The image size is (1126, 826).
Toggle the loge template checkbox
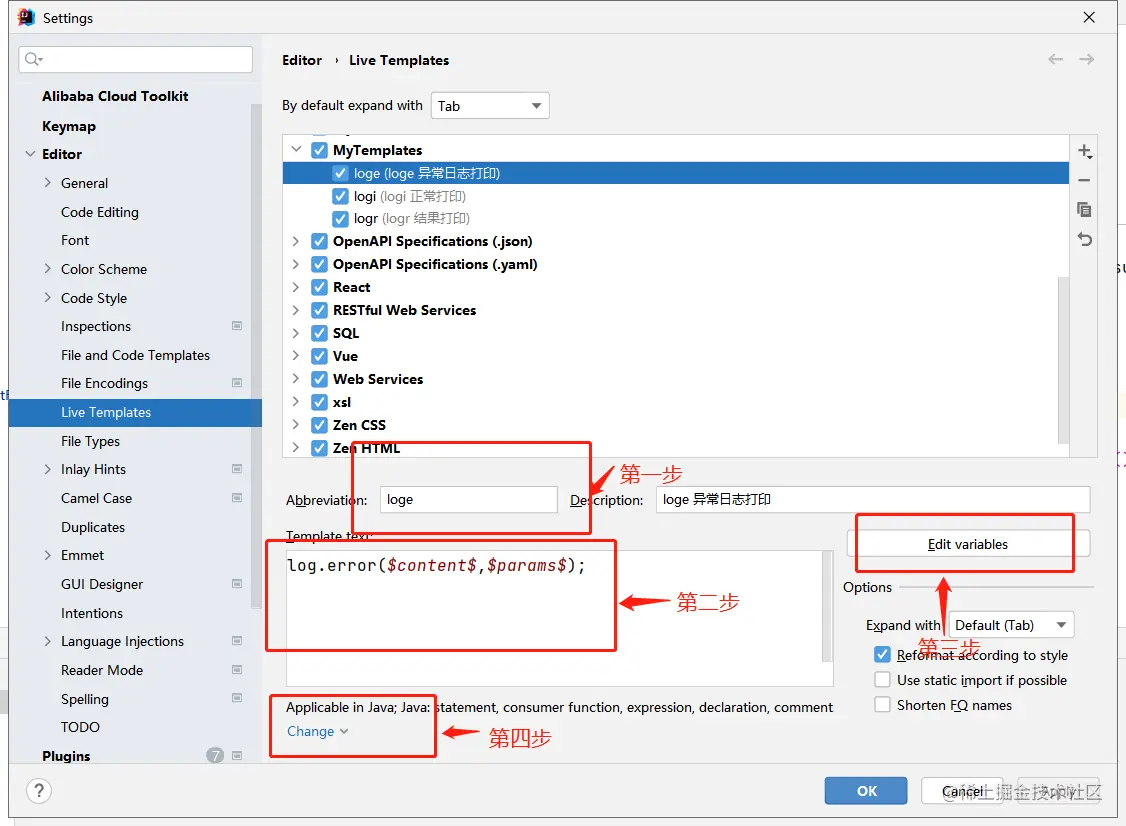(x=340, y=173)
